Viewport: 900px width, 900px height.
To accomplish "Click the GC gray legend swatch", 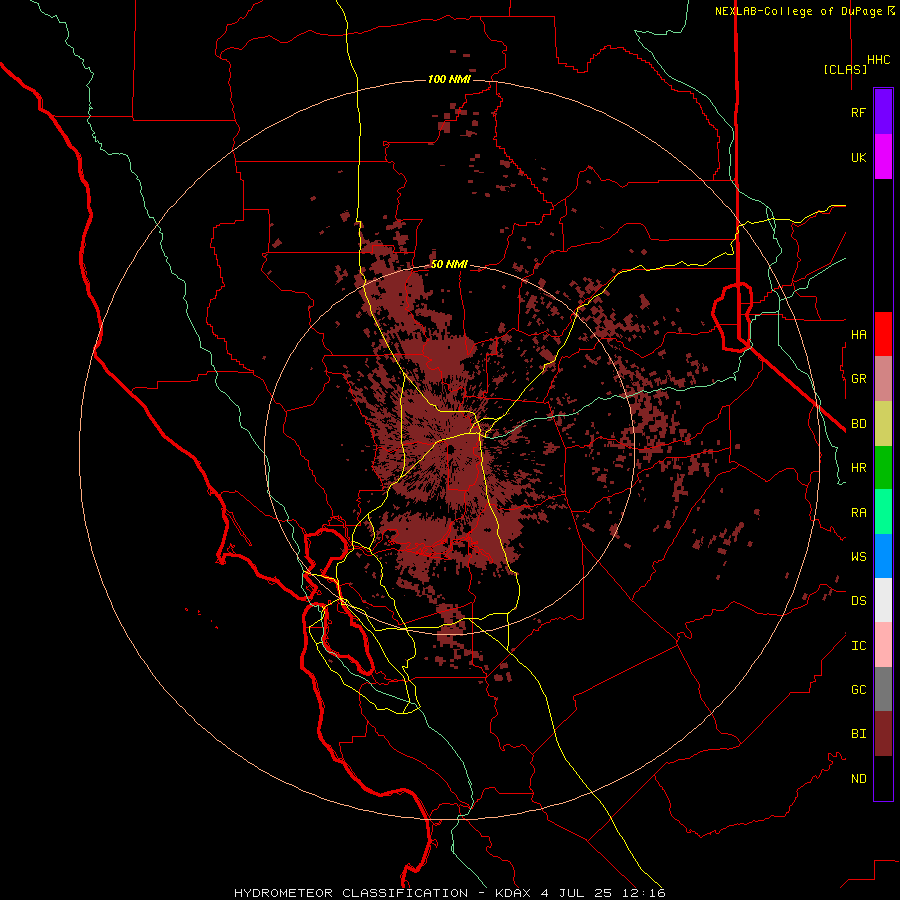I will point(883,689).
